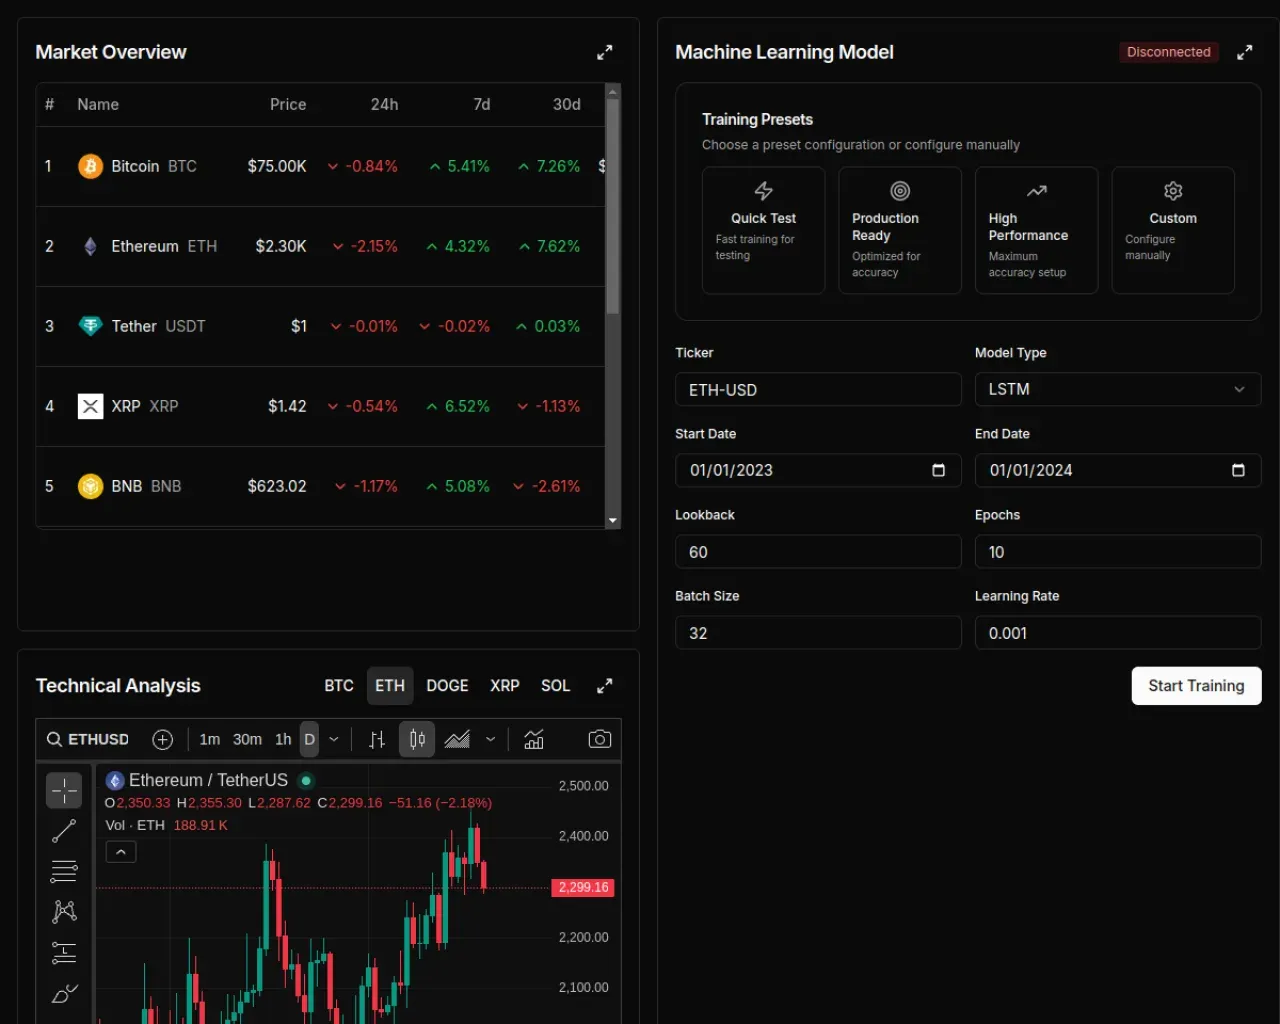Add a comparison symbol with the plus icon
This screenshot has height=1024, width=1280.
(162, 739)
